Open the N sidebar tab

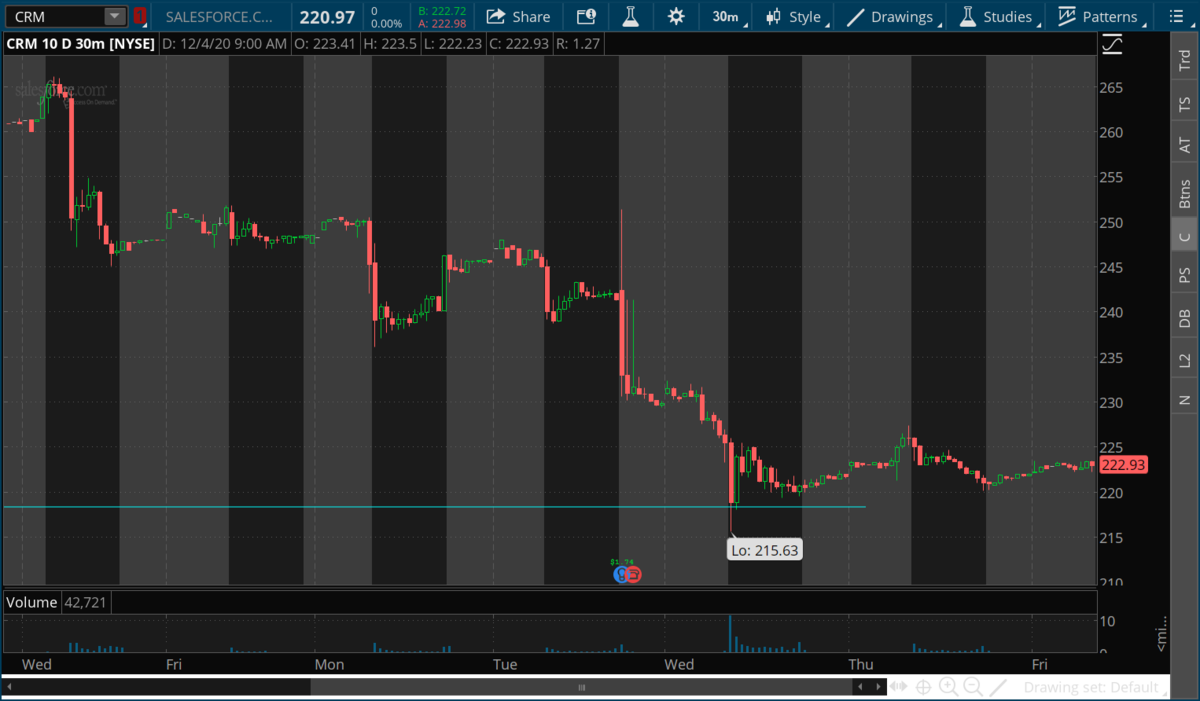(1185, 400)
